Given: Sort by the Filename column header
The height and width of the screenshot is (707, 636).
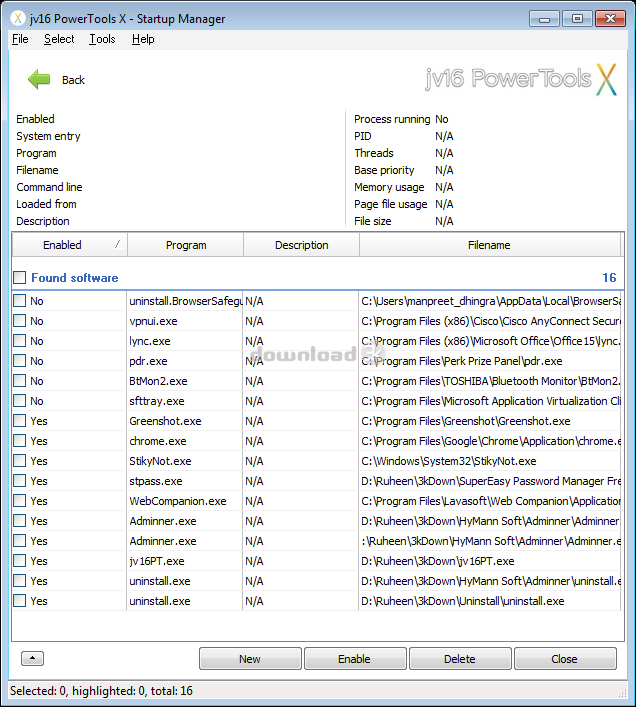Looking at the screenshot, I should 490,245.
